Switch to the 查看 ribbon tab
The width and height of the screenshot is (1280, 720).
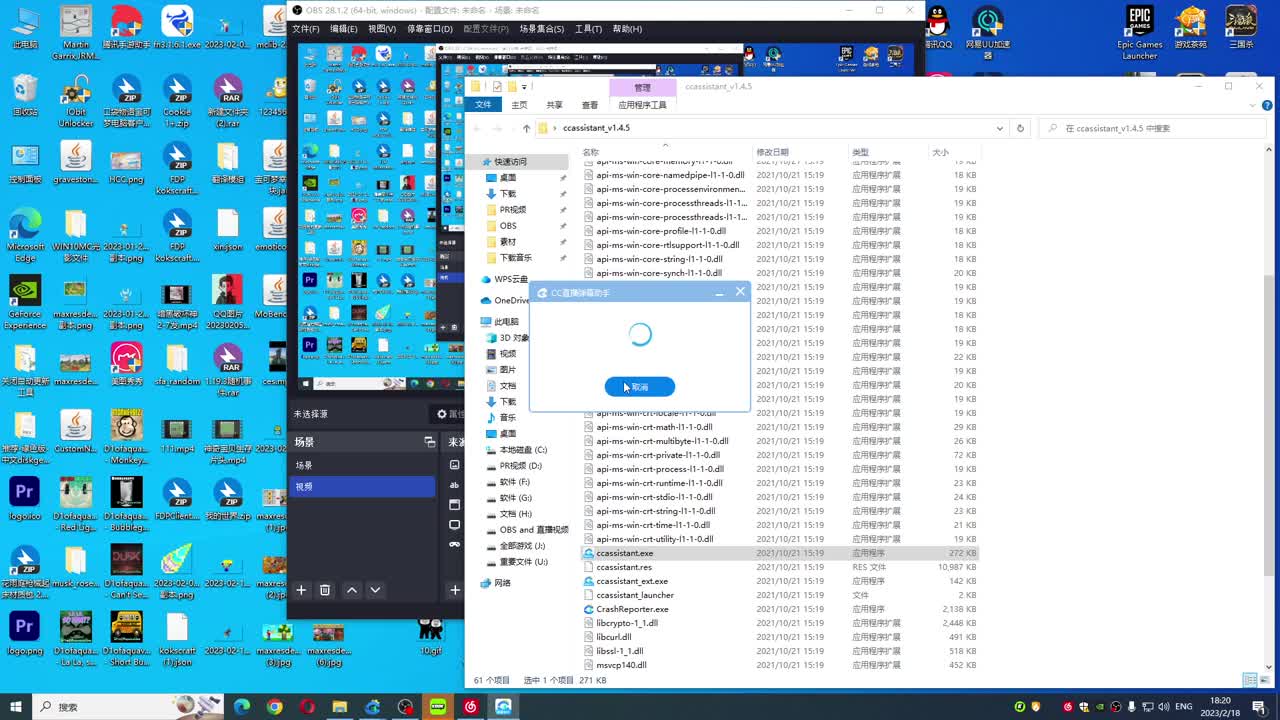tap(590, 105)
